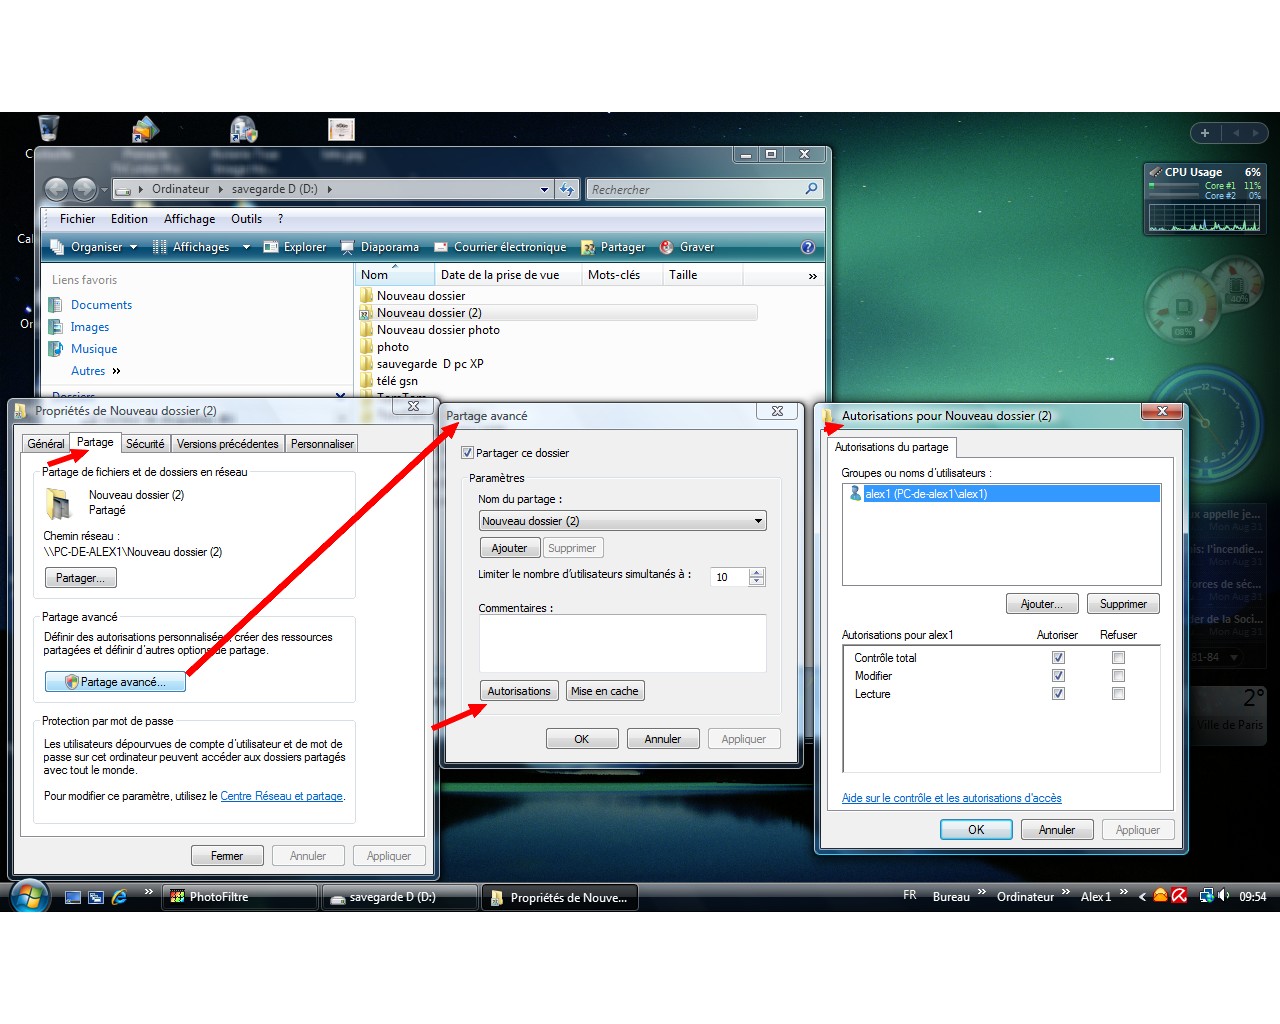Switch to the Général tab
This screenshot has height=1024, width=1280.
(46, 444)
